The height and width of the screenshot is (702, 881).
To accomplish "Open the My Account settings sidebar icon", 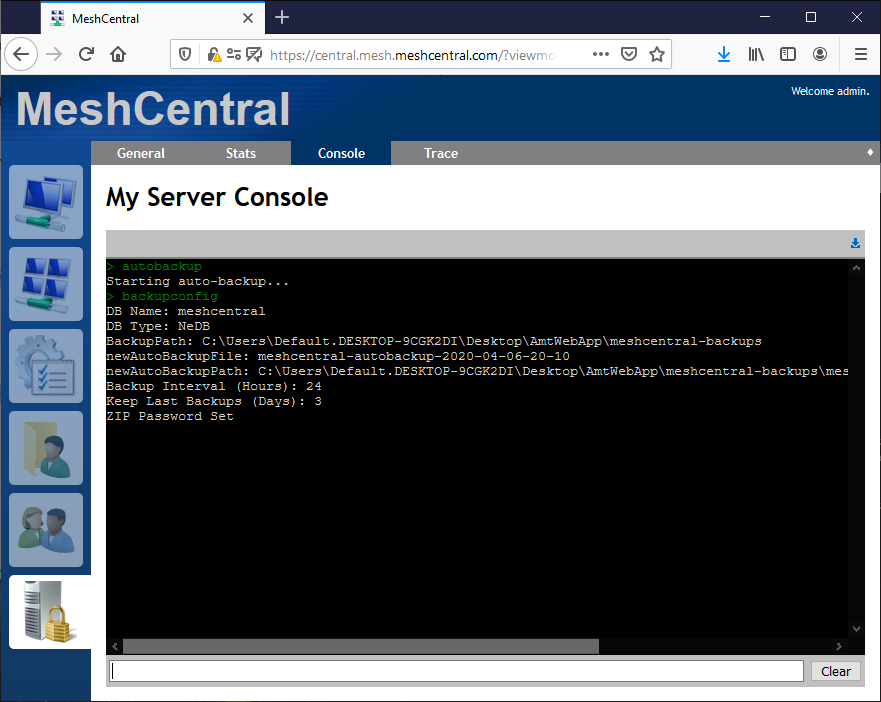I will pos(46,366).
